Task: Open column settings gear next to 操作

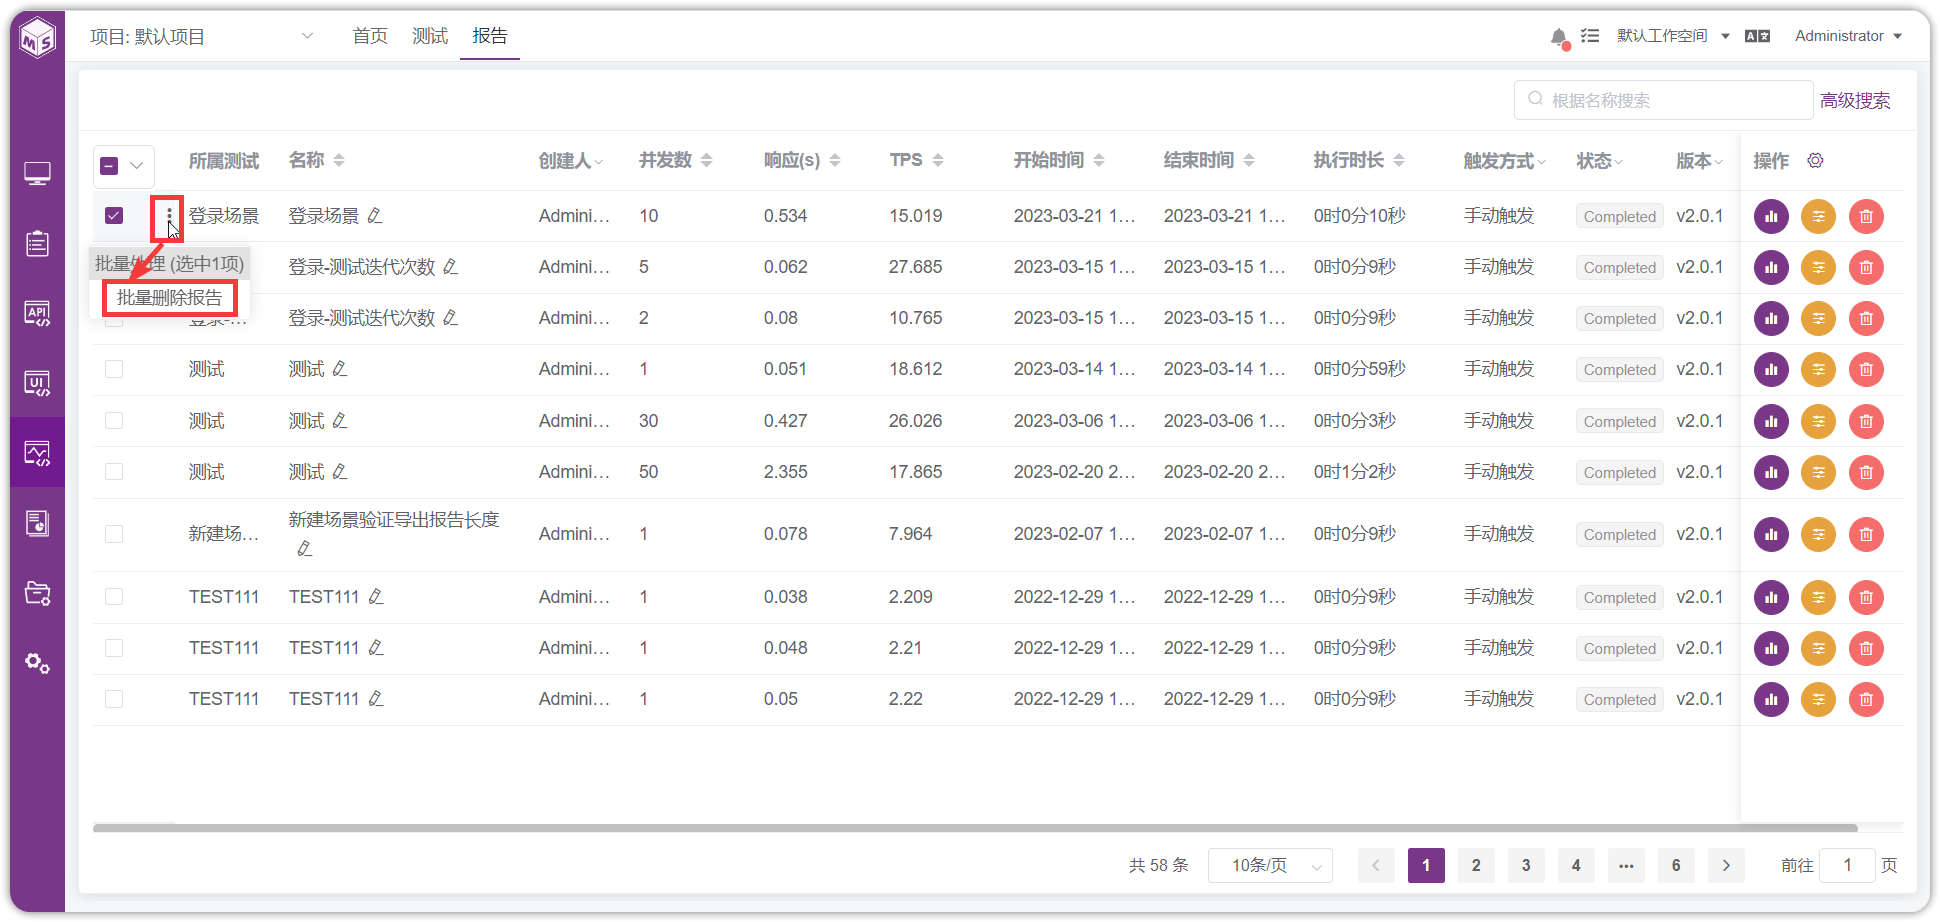Action: click(1816, 160)
